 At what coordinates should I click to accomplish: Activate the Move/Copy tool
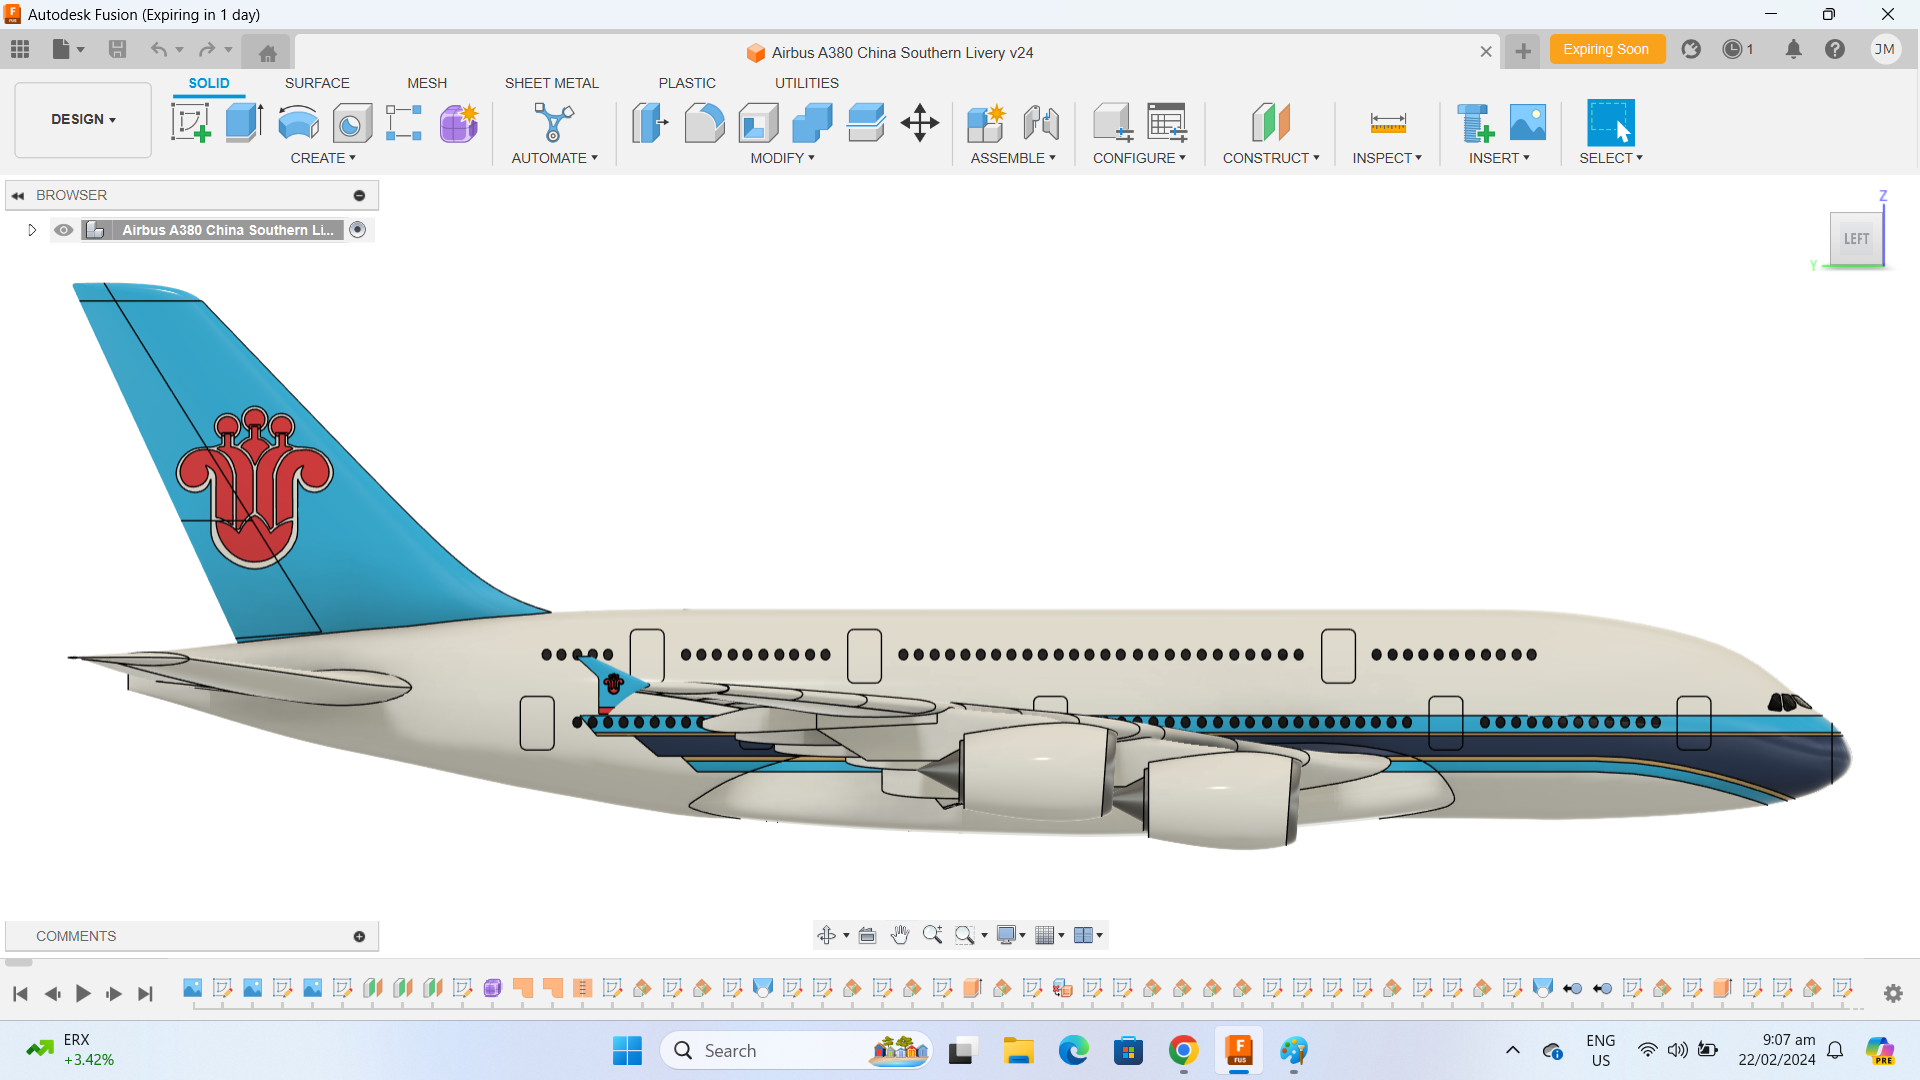(919, 121)
